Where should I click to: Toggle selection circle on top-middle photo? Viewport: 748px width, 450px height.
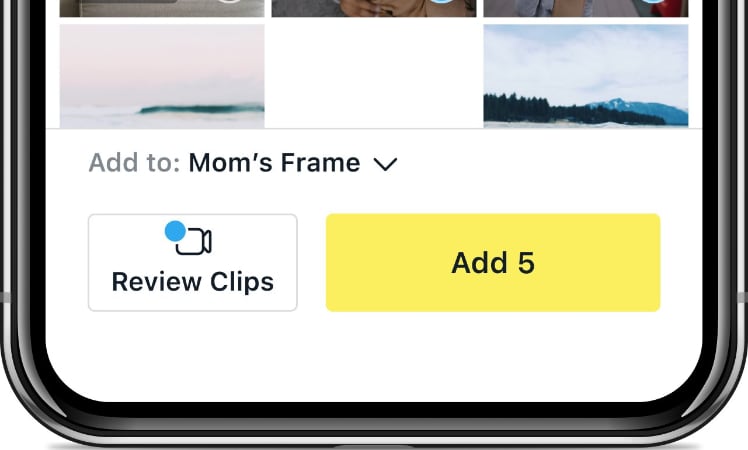(x=441, y=3)
